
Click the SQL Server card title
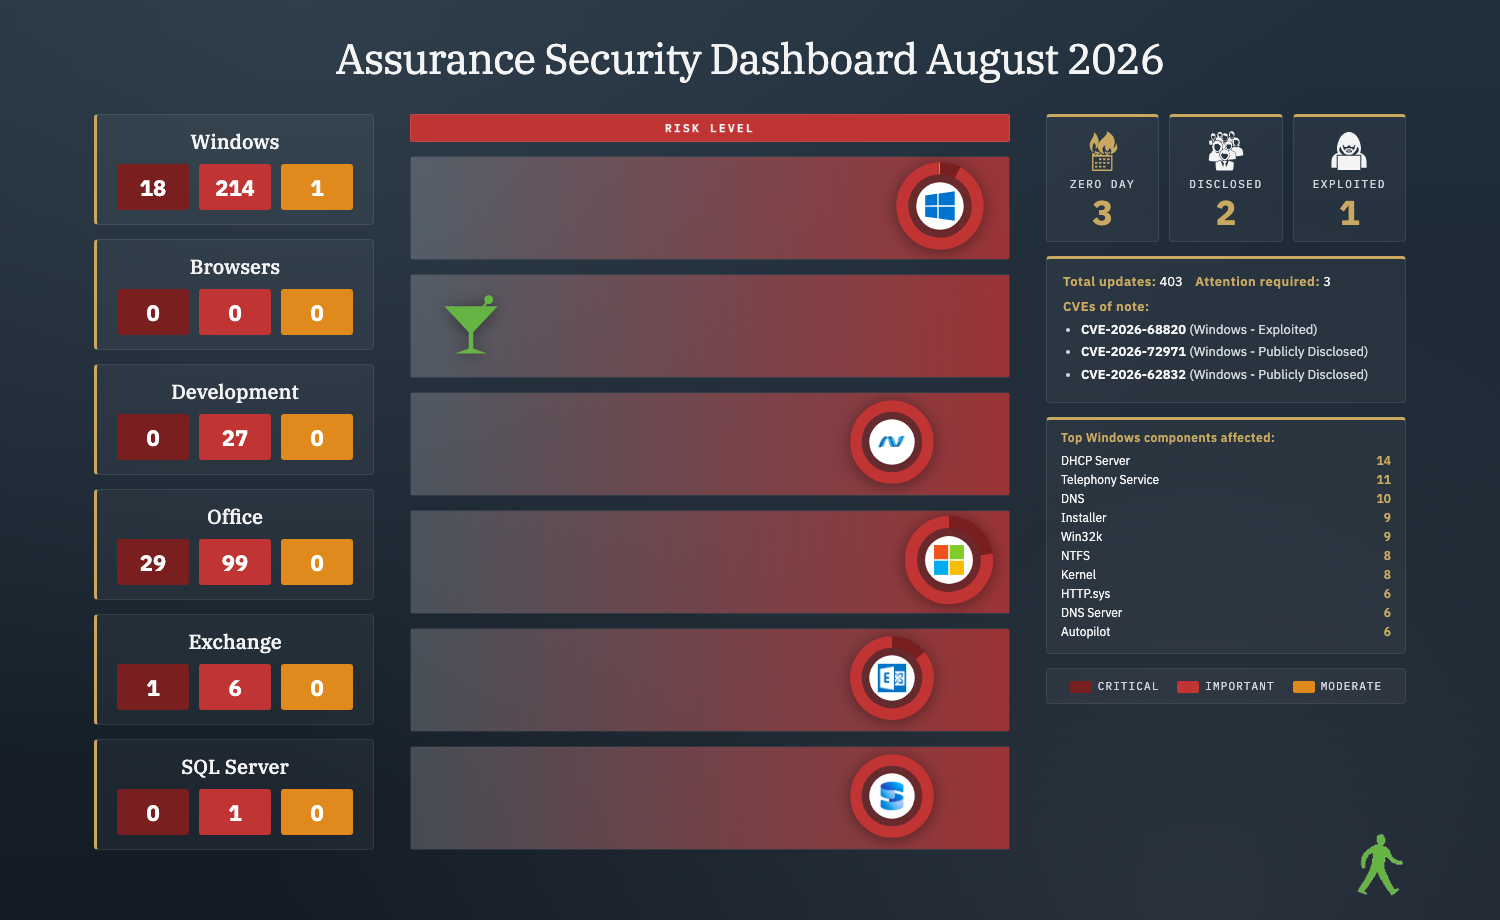(x=235, y=767)
